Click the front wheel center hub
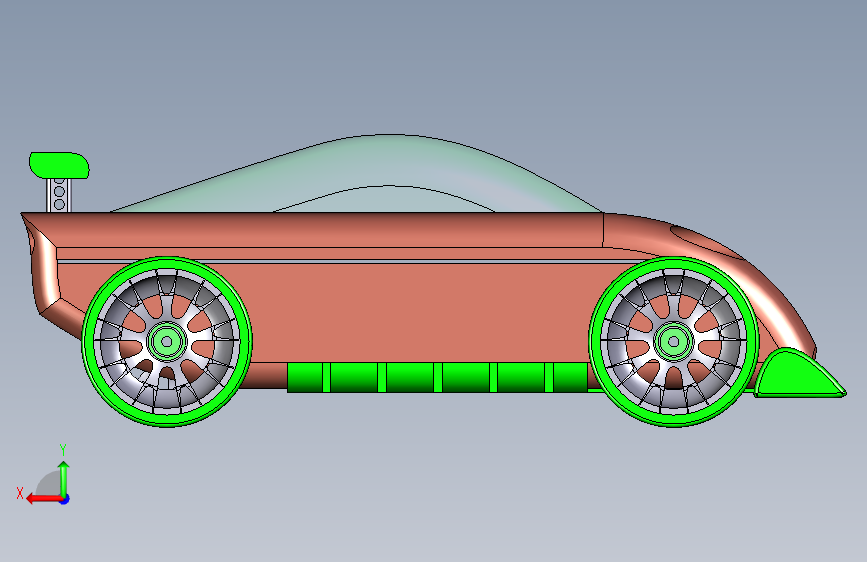 [674, 342]
